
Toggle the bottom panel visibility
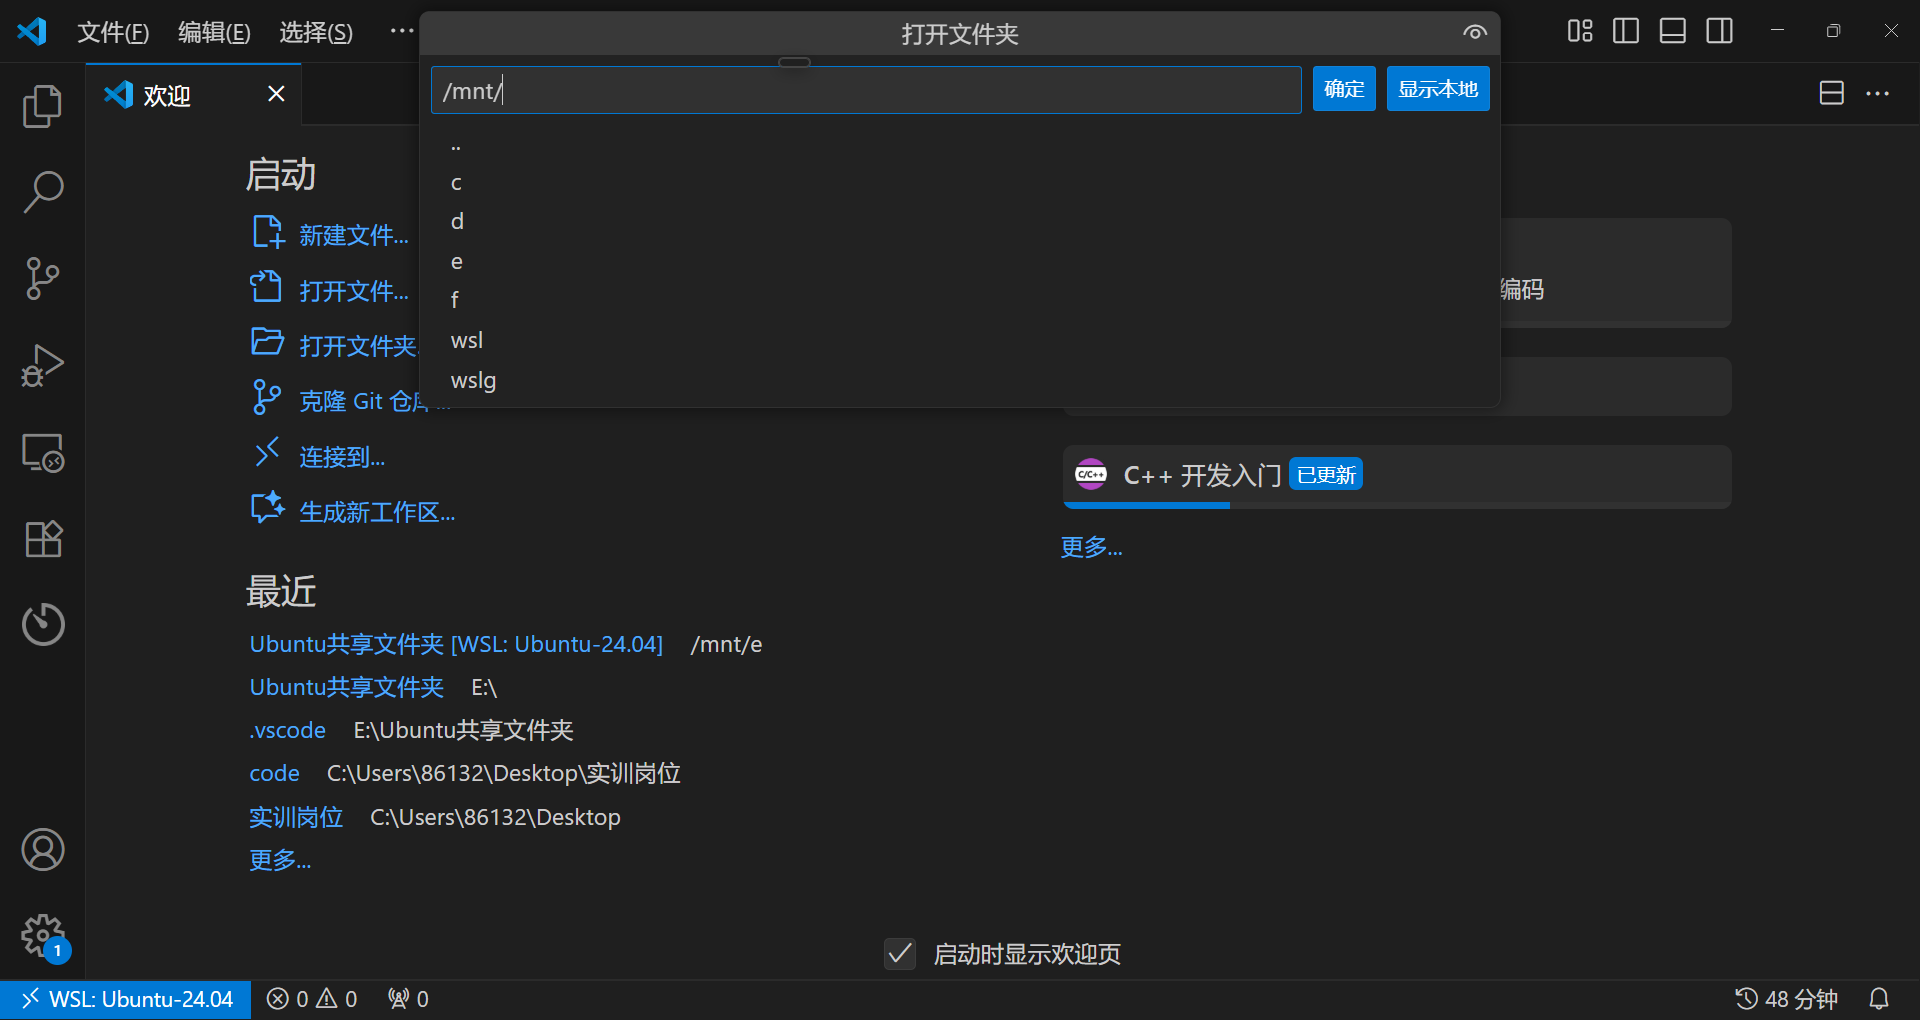point(1673,31)
